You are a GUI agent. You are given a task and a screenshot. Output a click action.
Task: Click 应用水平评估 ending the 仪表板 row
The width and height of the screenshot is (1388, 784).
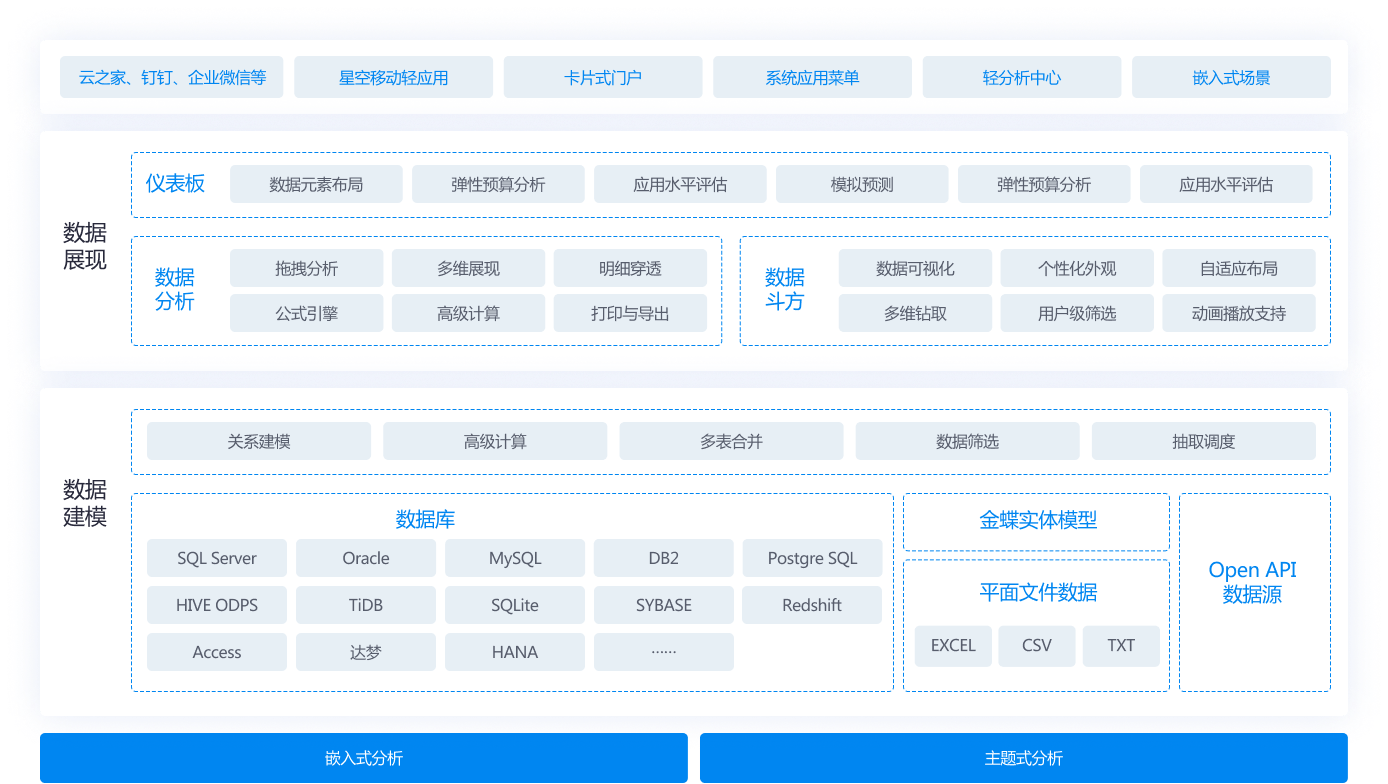[x=1226, y=184]
